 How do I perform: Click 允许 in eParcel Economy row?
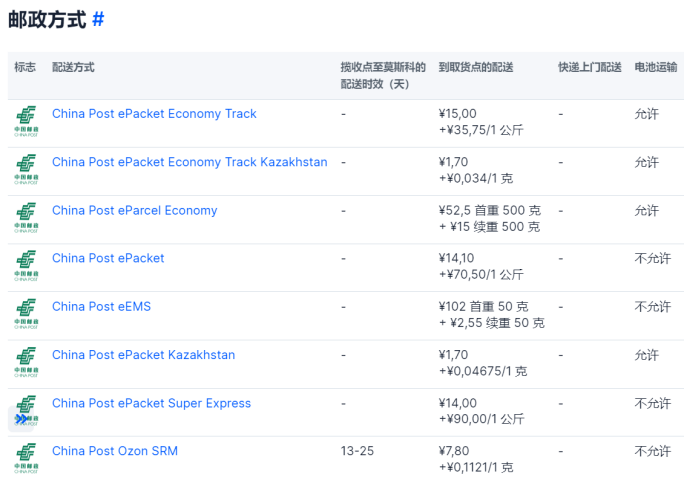click(x=646, y=211)
